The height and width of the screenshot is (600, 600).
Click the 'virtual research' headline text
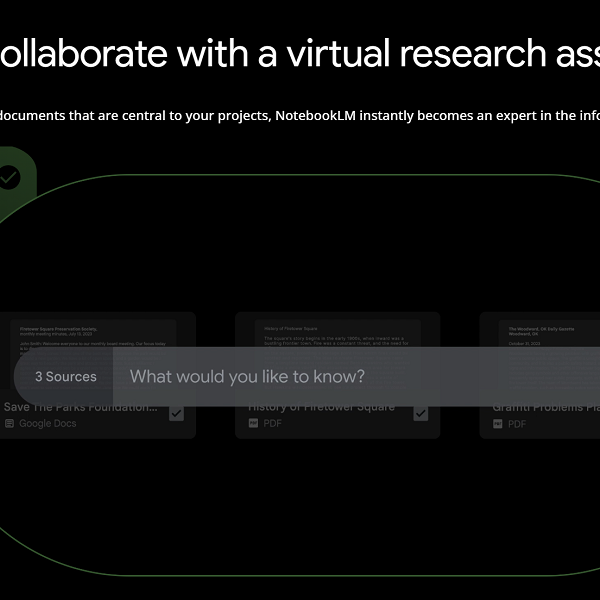417,54
